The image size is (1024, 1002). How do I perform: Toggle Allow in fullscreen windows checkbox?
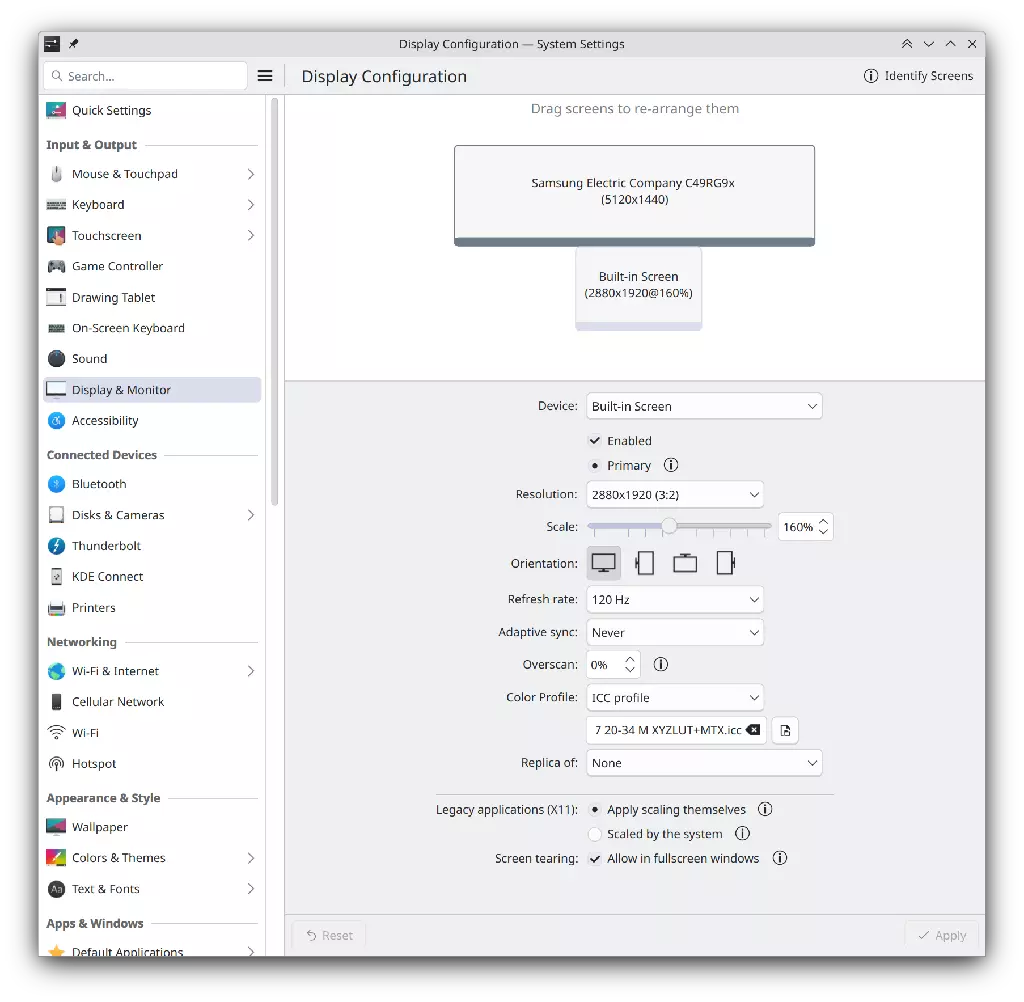[595, 859]
